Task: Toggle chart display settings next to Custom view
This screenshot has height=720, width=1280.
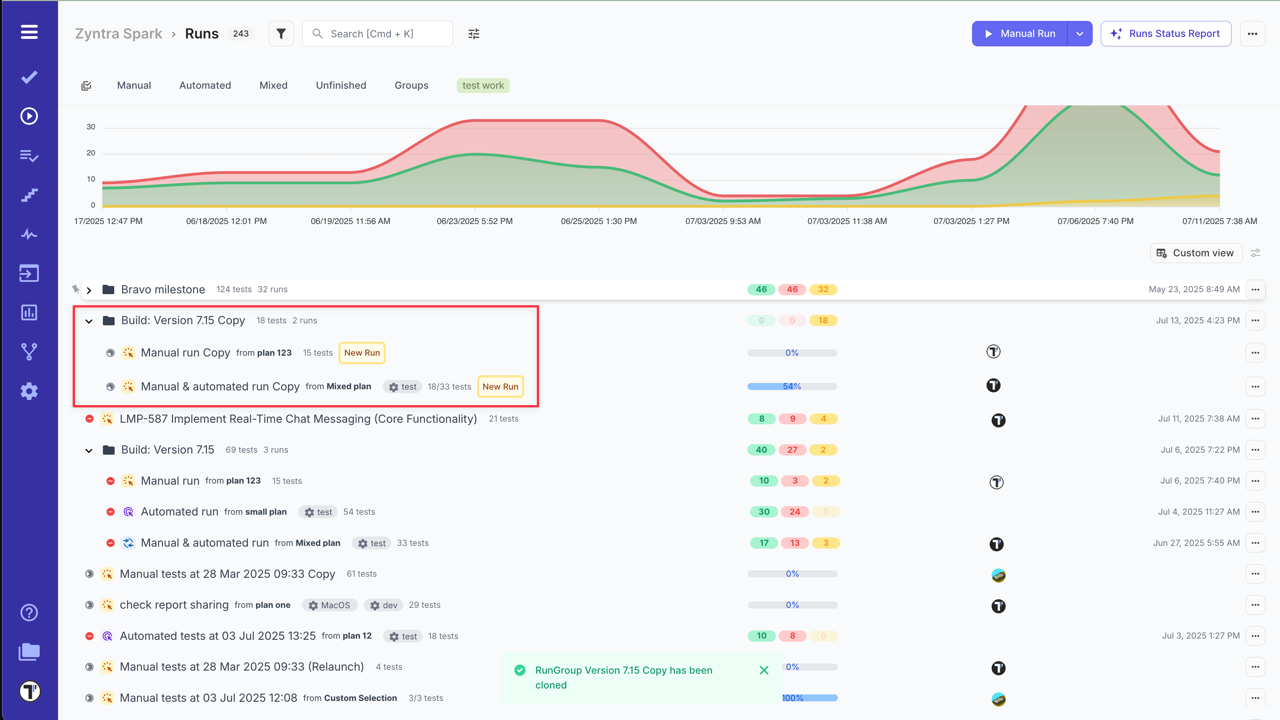Action: pos(1255,253)
